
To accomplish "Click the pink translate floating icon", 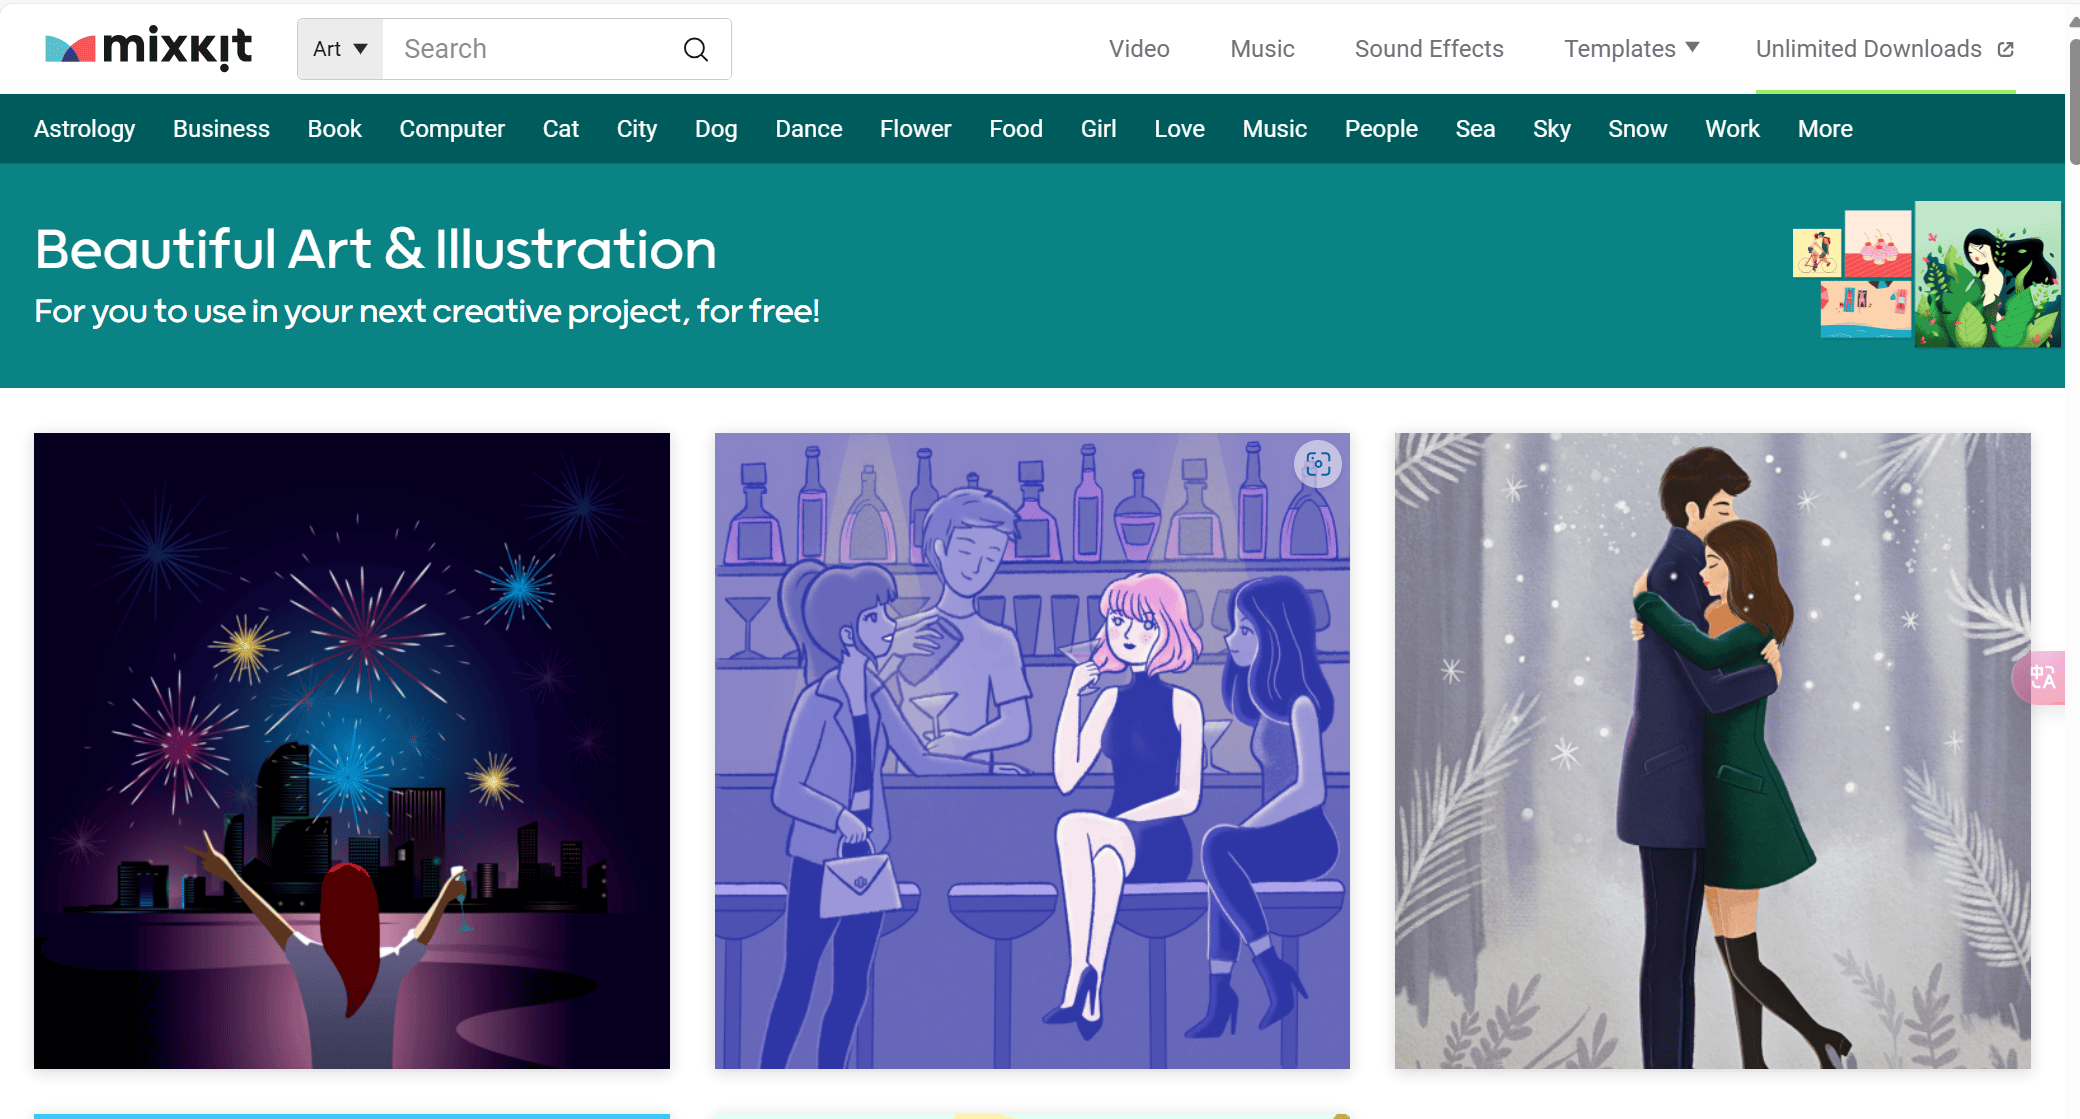I will click(x=2042, y=678).
